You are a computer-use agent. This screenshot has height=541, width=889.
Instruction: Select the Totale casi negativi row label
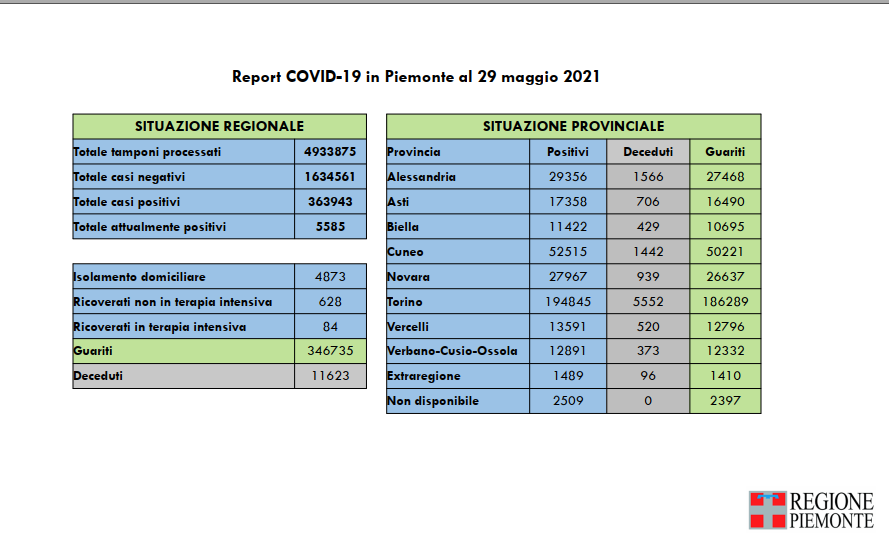[130, 177]
